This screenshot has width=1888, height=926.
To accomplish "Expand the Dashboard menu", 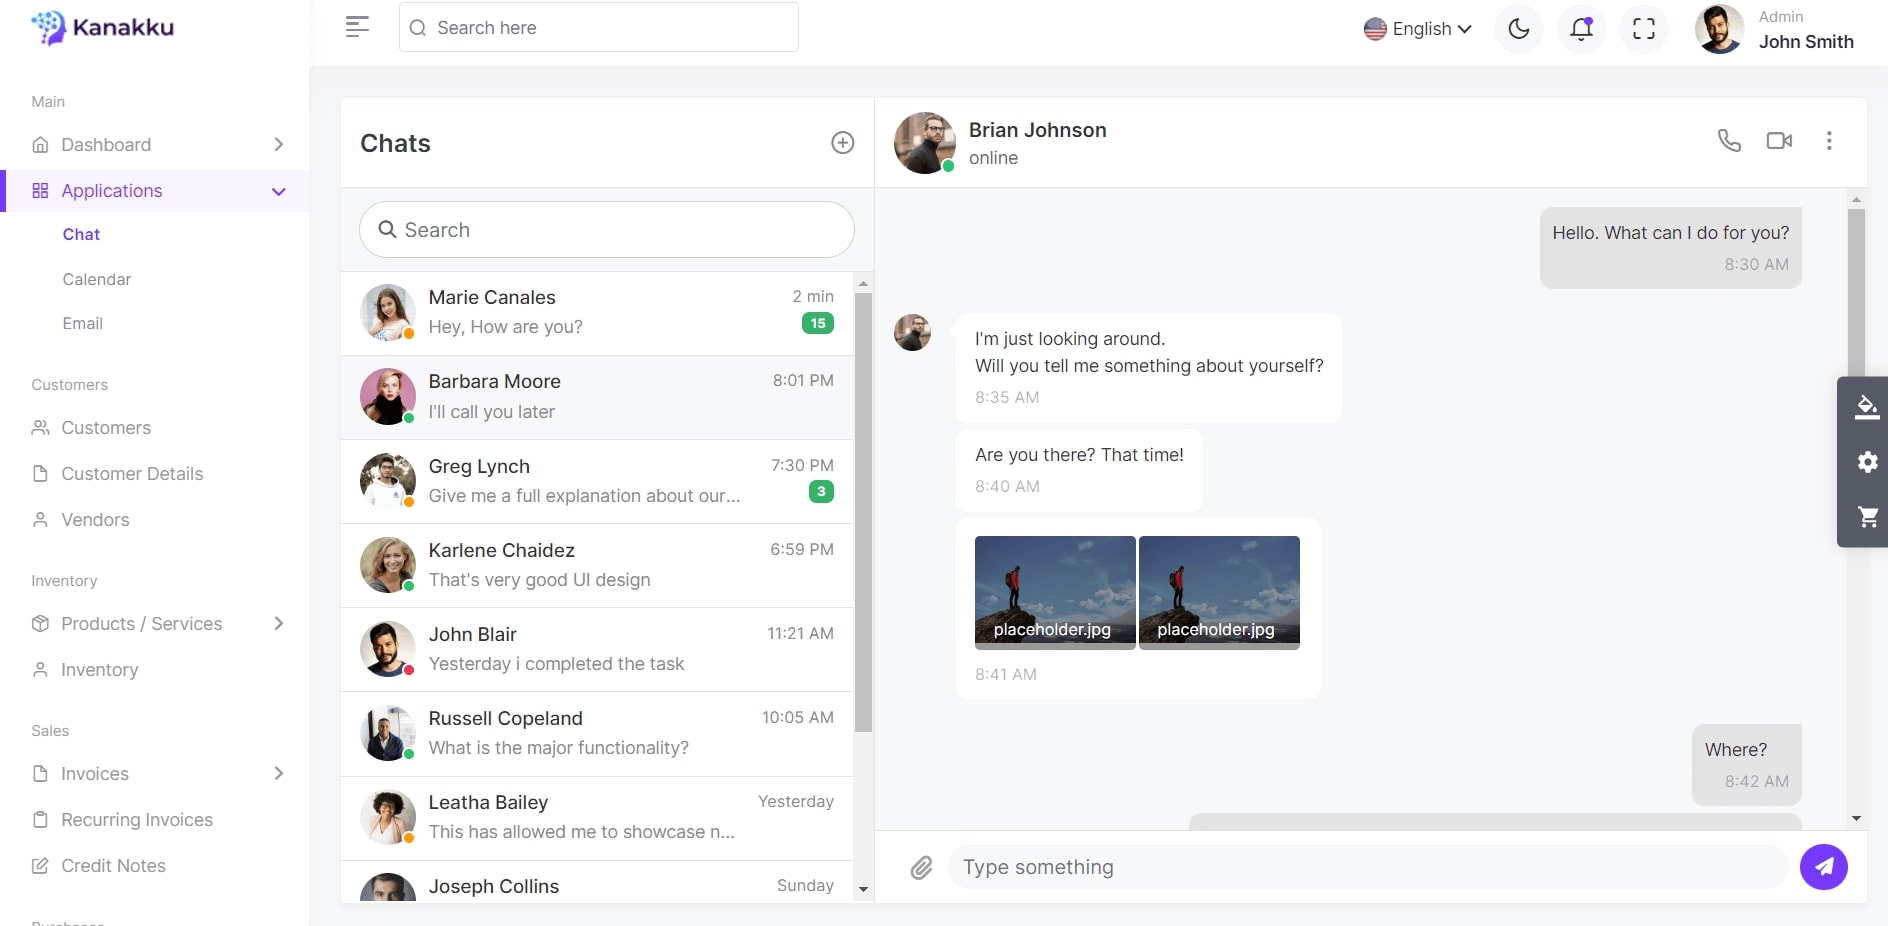I will point(158,145).
